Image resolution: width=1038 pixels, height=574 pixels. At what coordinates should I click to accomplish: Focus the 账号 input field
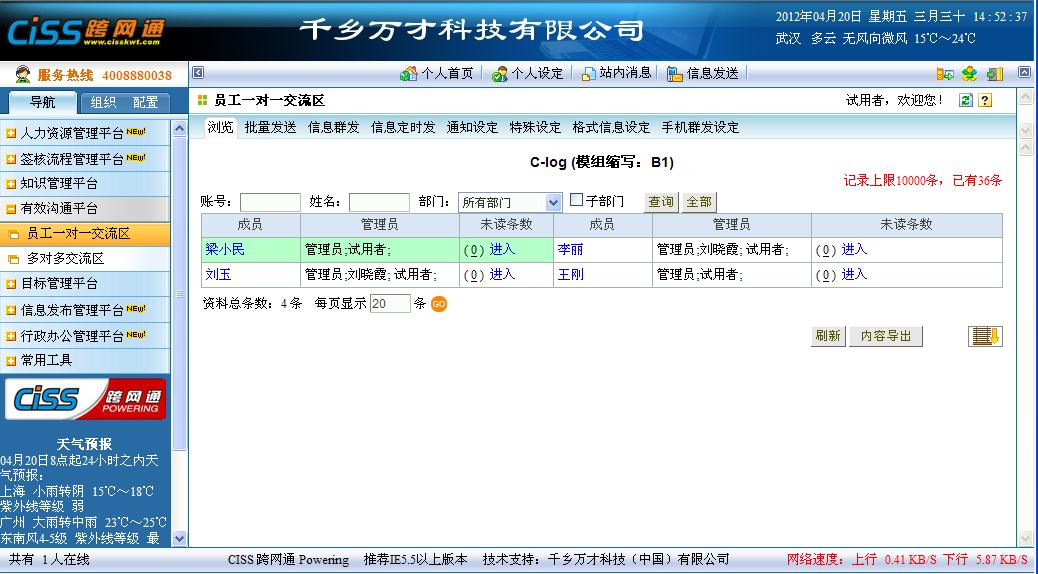270,202
